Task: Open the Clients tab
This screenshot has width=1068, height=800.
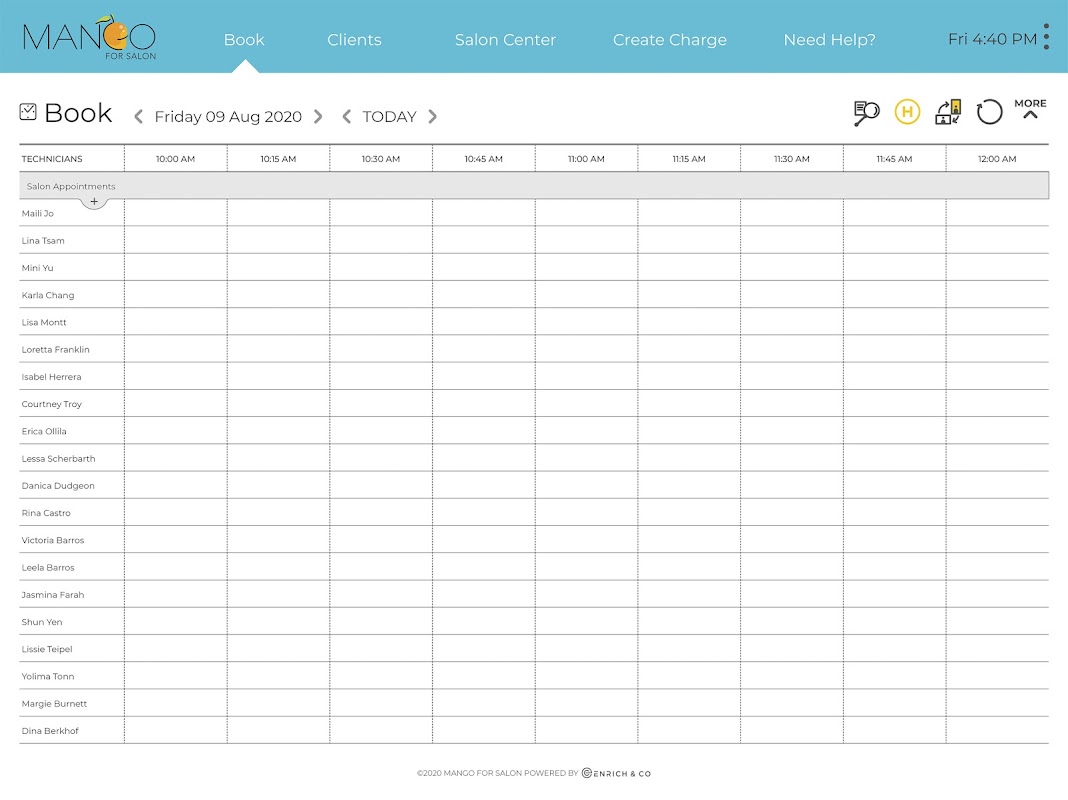Action: [354, 39]
